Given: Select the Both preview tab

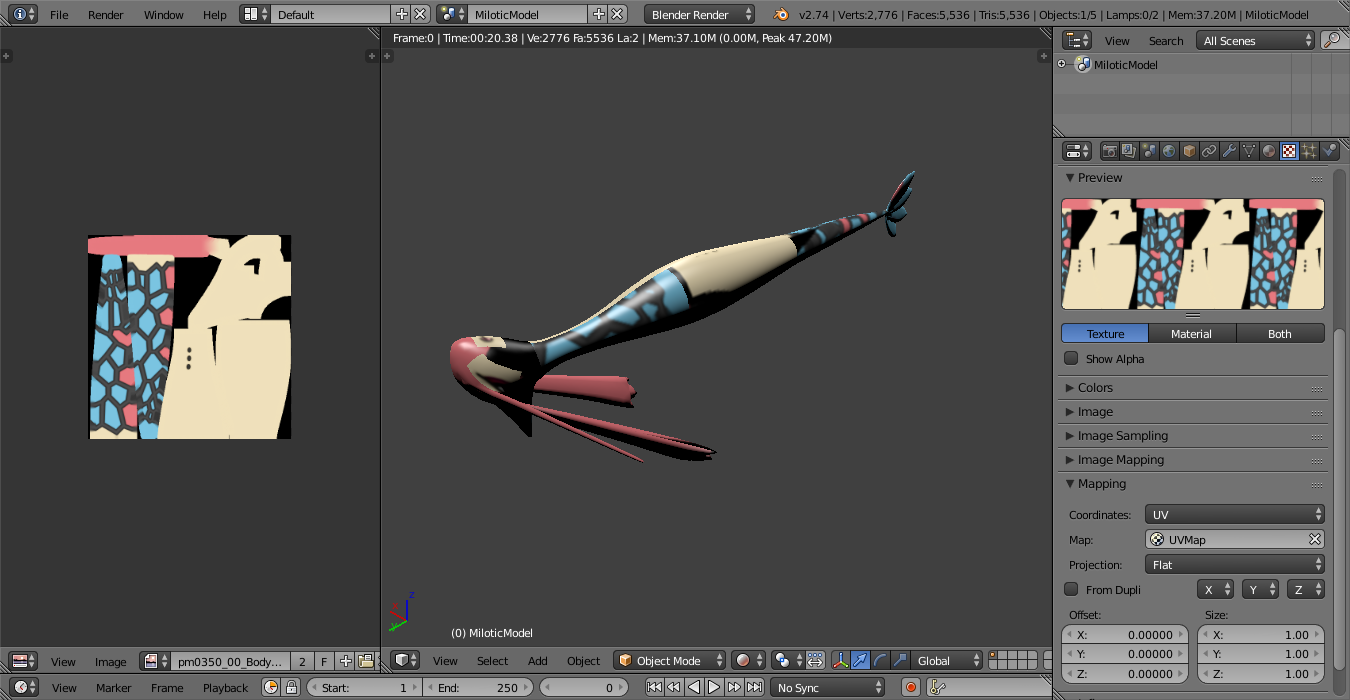Looking at the screenshot, I should [x=1280, y=333].
